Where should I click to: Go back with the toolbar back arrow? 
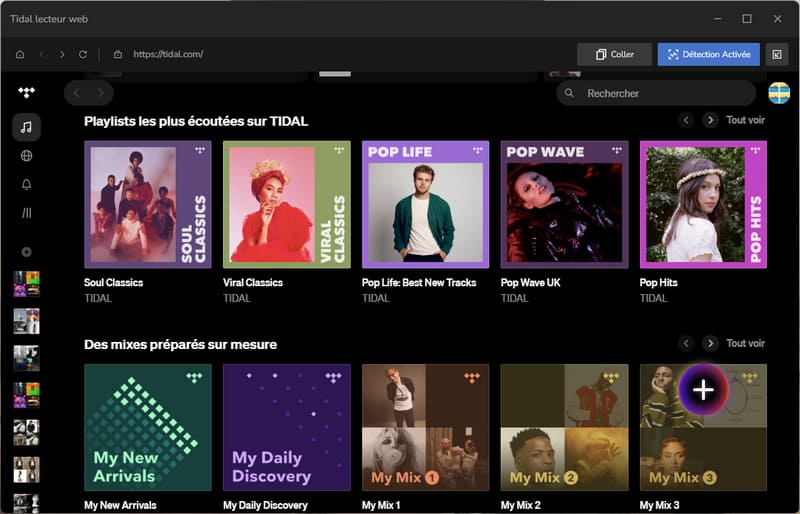point(42,54)
